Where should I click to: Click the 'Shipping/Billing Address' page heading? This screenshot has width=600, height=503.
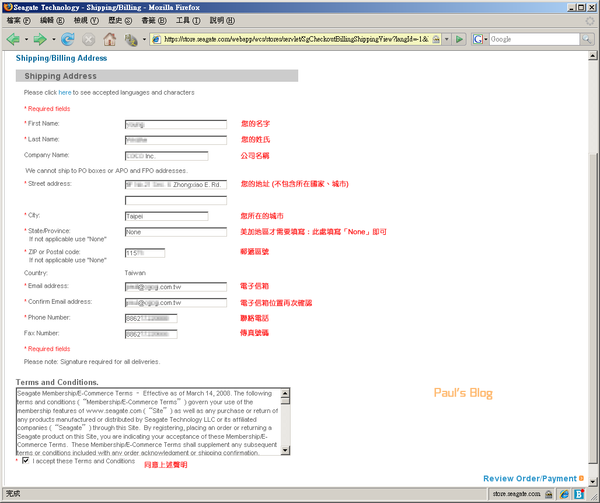(x=61, y=58)
